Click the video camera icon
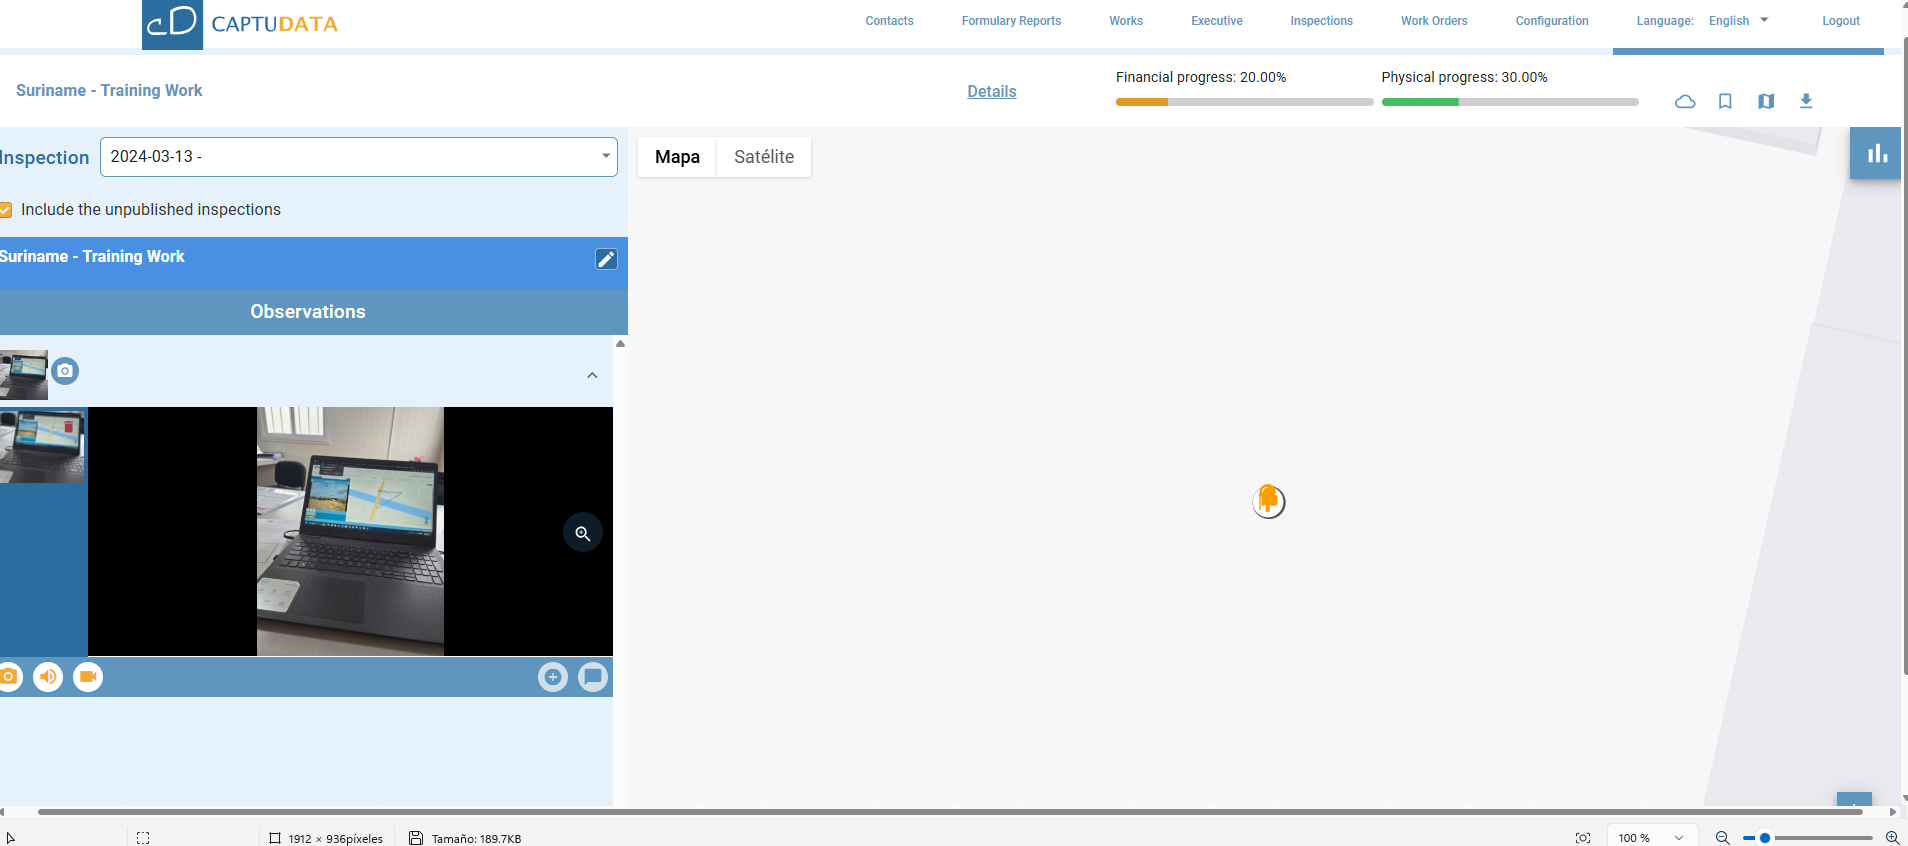 (88, 677)
